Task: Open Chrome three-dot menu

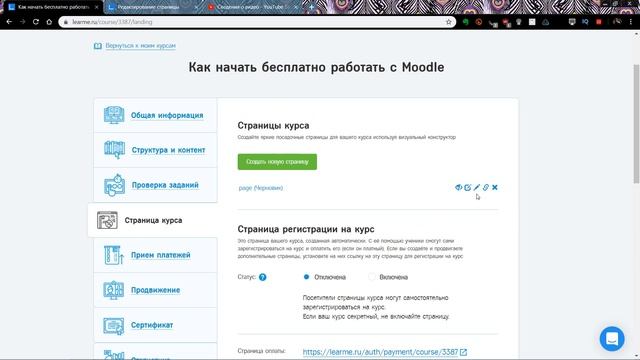Action: [x=631, y=22]
